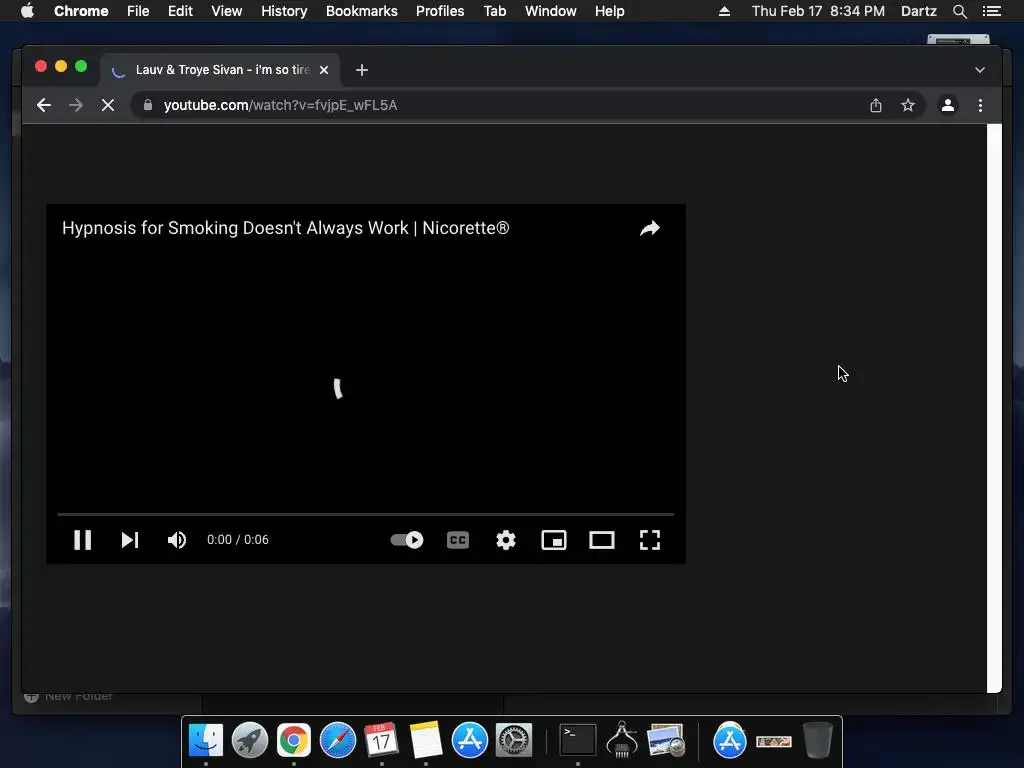Open System Preferences from the Dock
The width and height of the screenshot is (1024, 768).
click(x=514, y=740)
